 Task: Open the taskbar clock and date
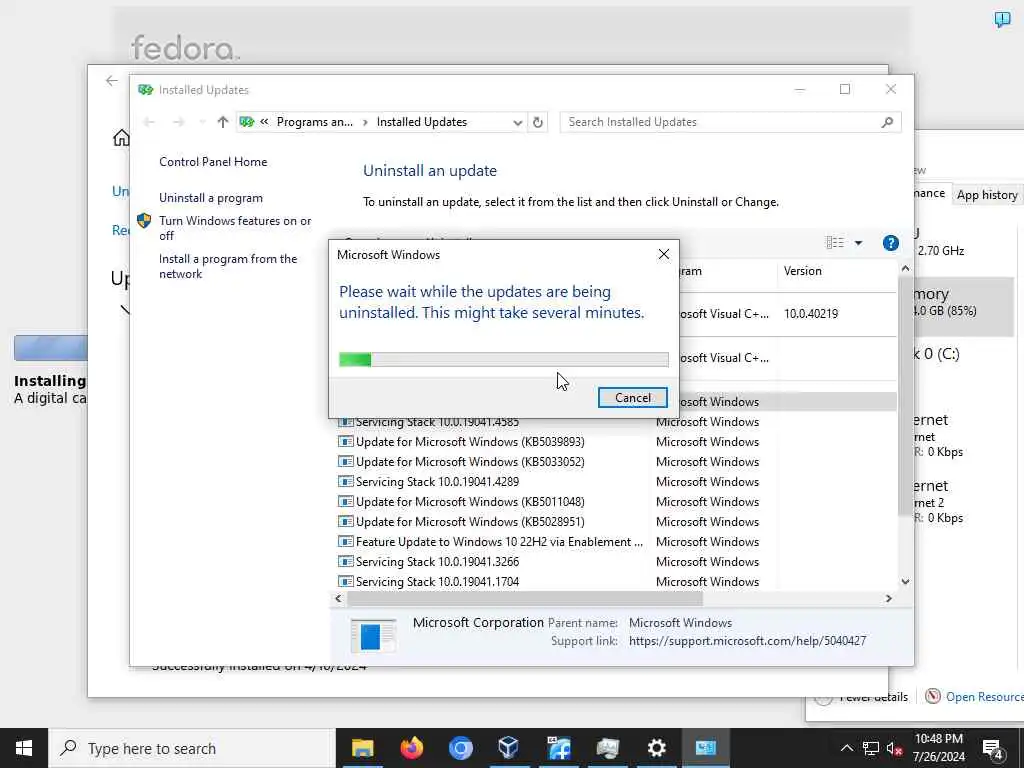click(938, 748)
